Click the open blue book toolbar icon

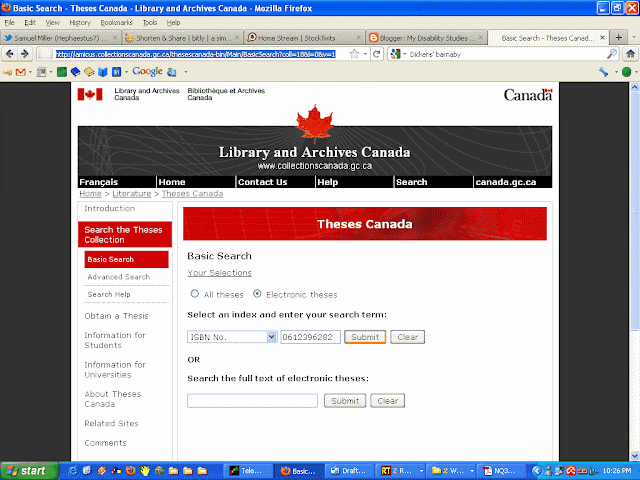(x=102, y=72)
